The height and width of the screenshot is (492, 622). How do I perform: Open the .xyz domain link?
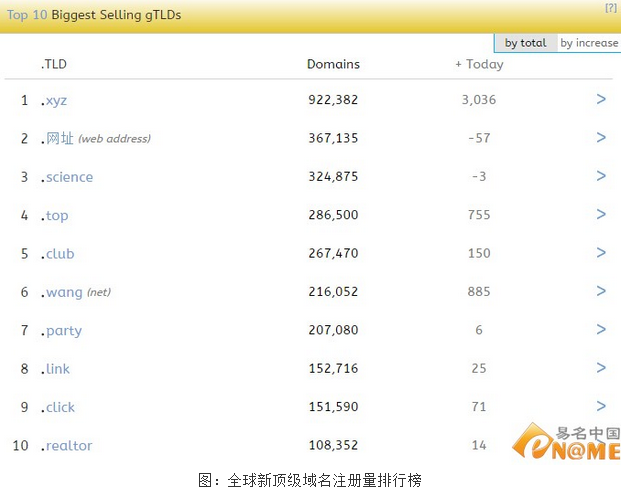(55, 100)
